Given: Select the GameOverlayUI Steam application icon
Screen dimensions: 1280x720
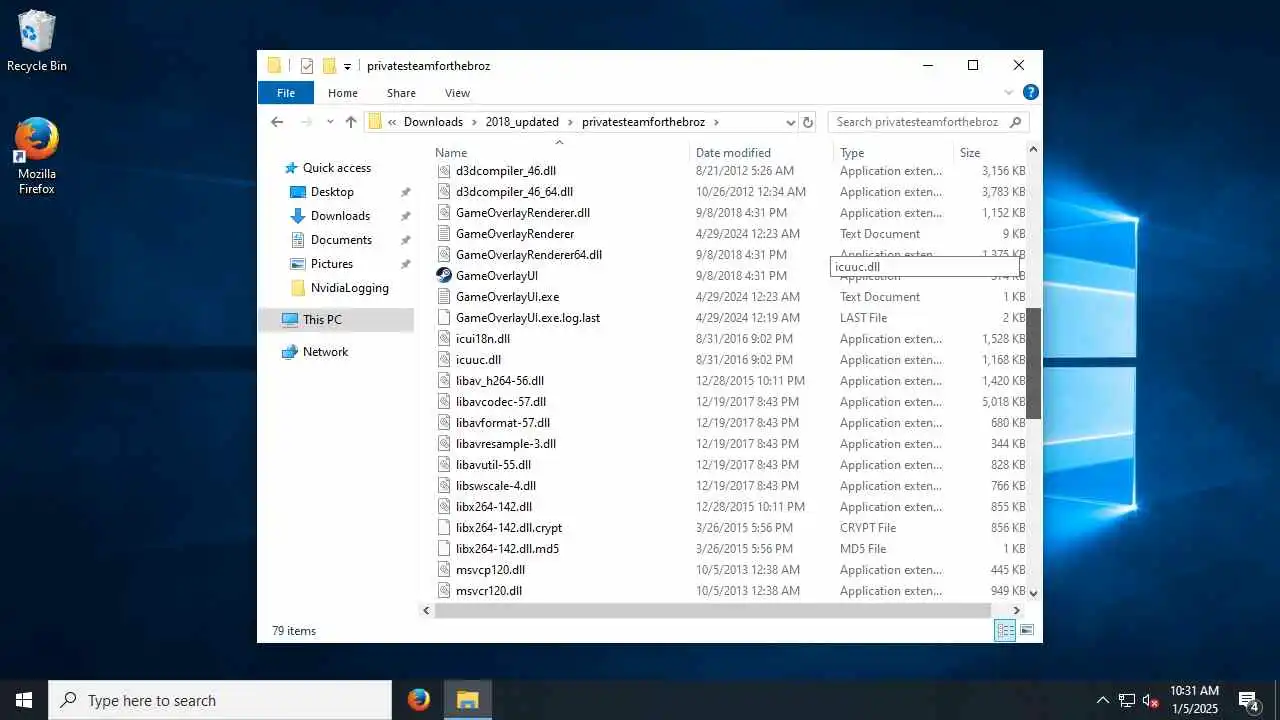Looking at the screenshot, I should tap(444, 276).
